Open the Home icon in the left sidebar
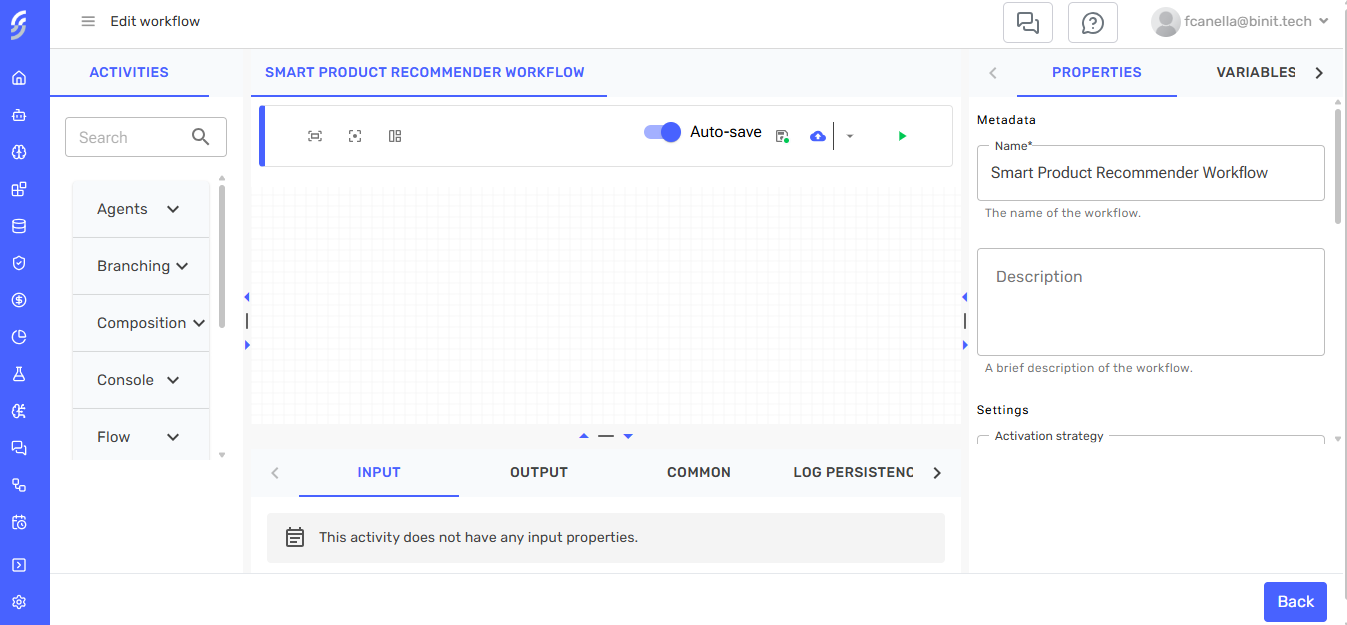This screenshot has height=625, width=1347. (20, 77)
